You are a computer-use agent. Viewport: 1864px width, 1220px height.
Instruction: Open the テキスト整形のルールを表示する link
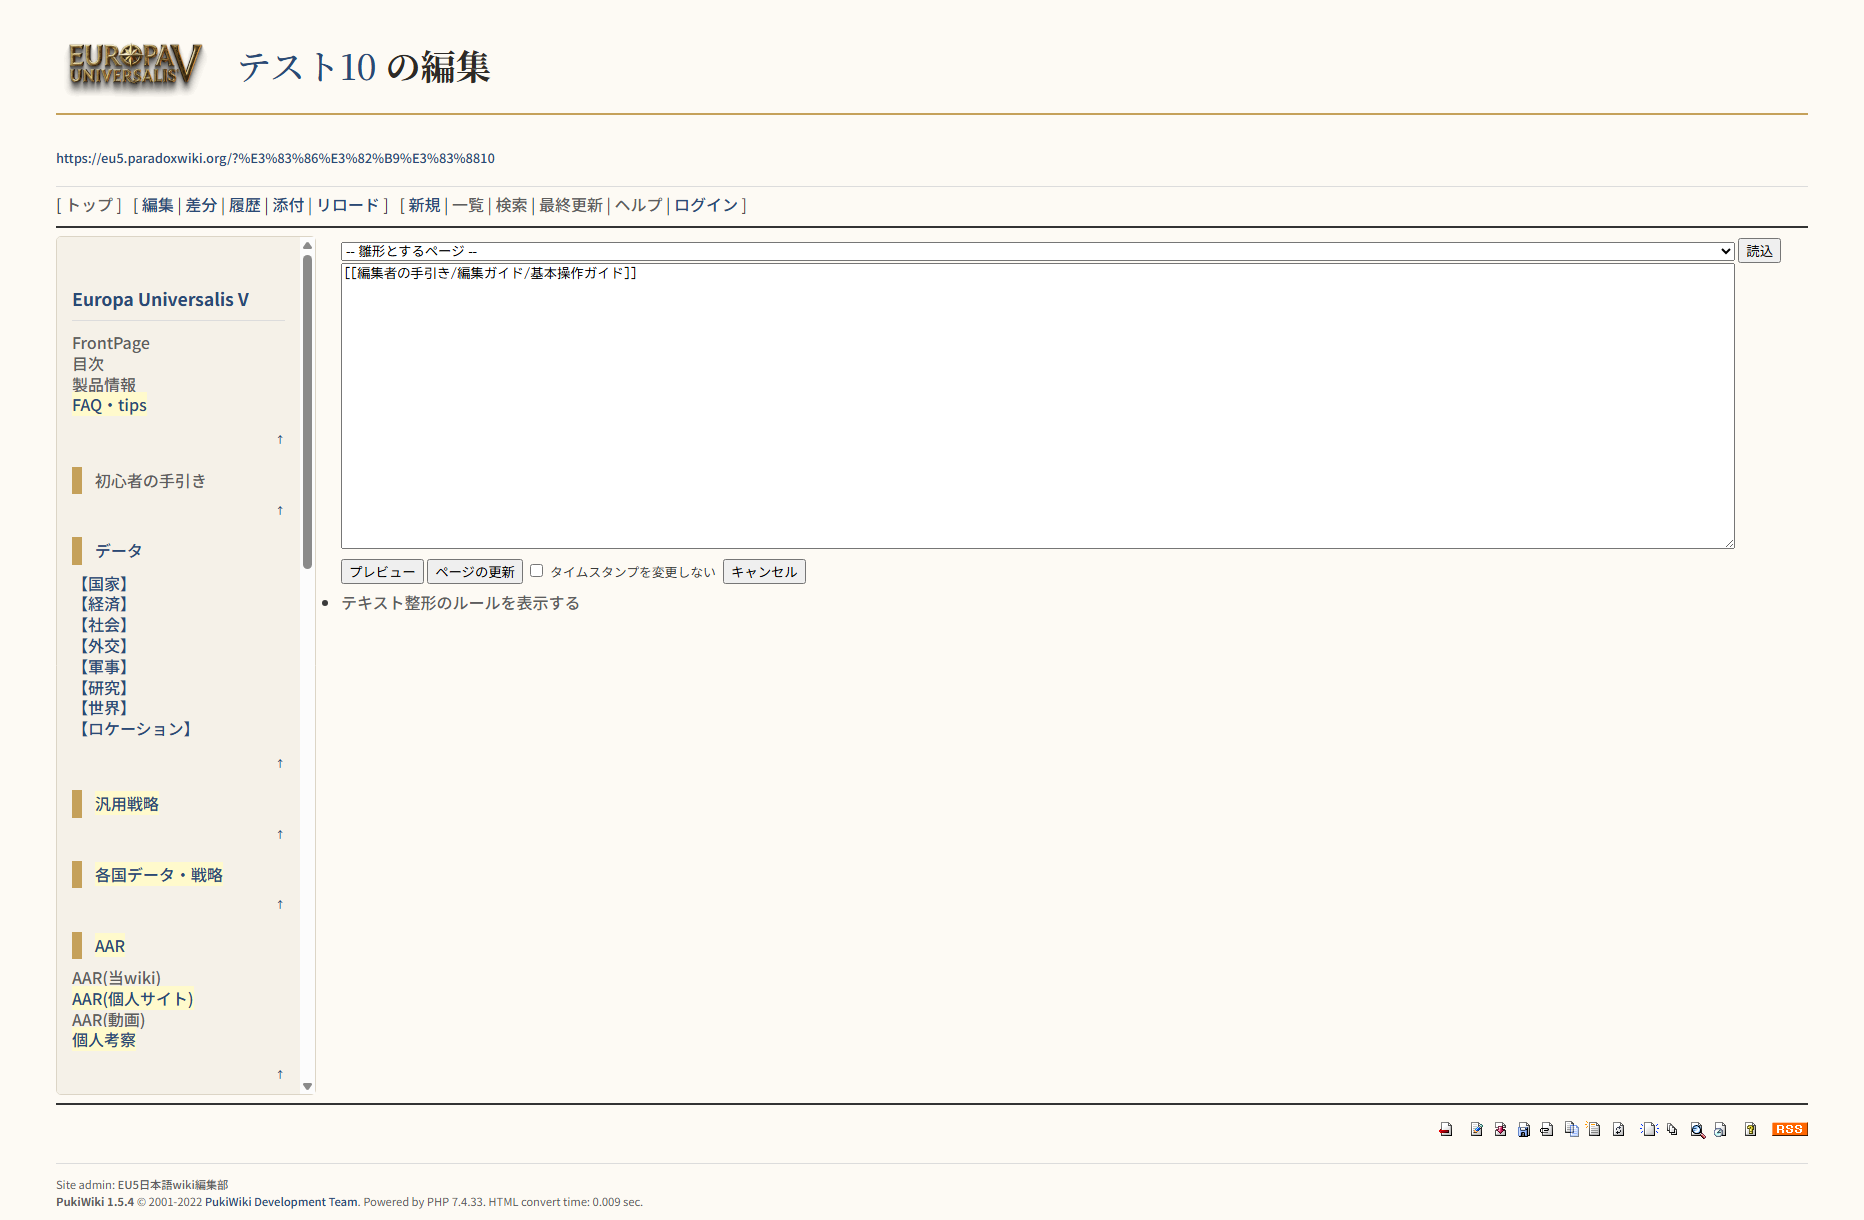(x=459, y=603)
